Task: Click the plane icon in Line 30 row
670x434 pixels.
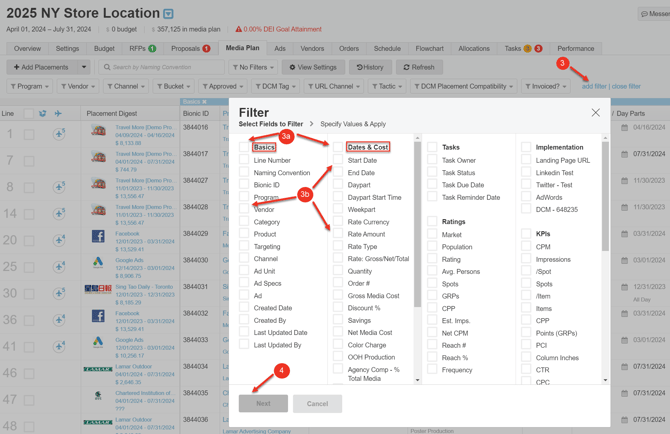Action: pos(59,293)
